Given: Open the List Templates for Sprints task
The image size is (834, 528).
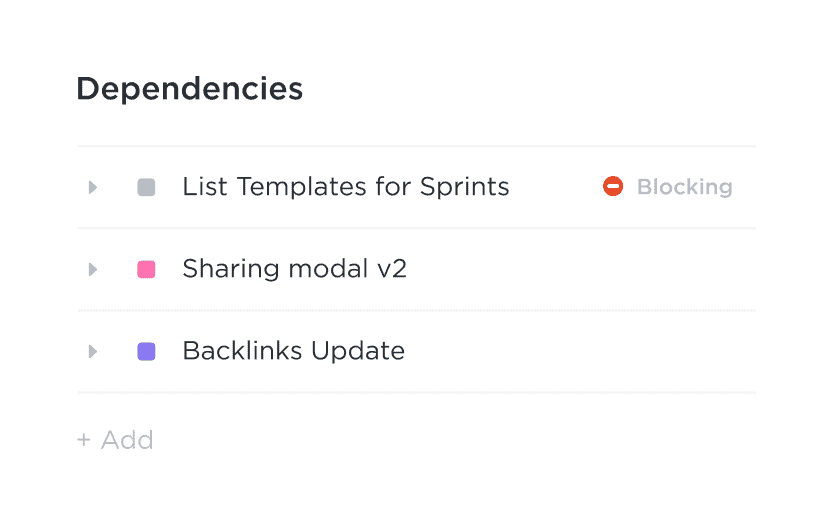Looking at the screenshot, I should click(345, 187).
